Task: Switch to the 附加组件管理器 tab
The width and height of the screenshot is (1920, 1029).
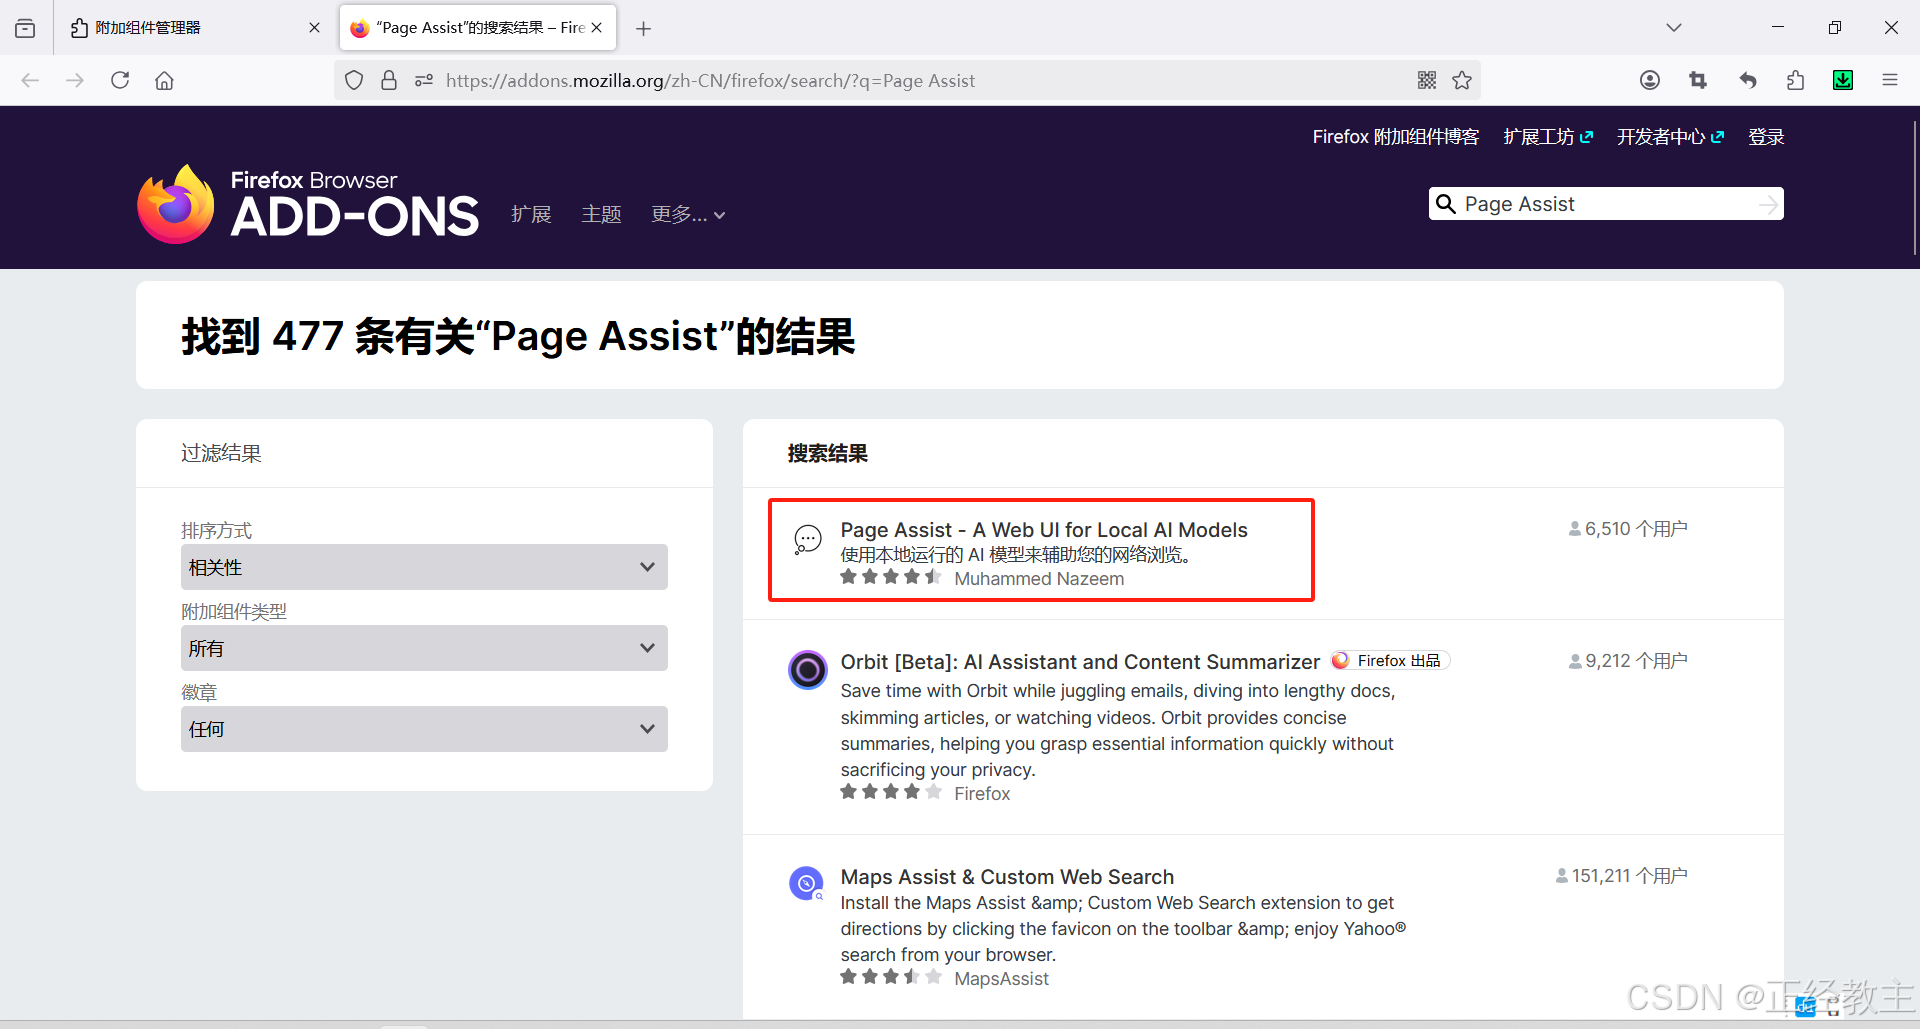Action: click(x=190, y=28)
